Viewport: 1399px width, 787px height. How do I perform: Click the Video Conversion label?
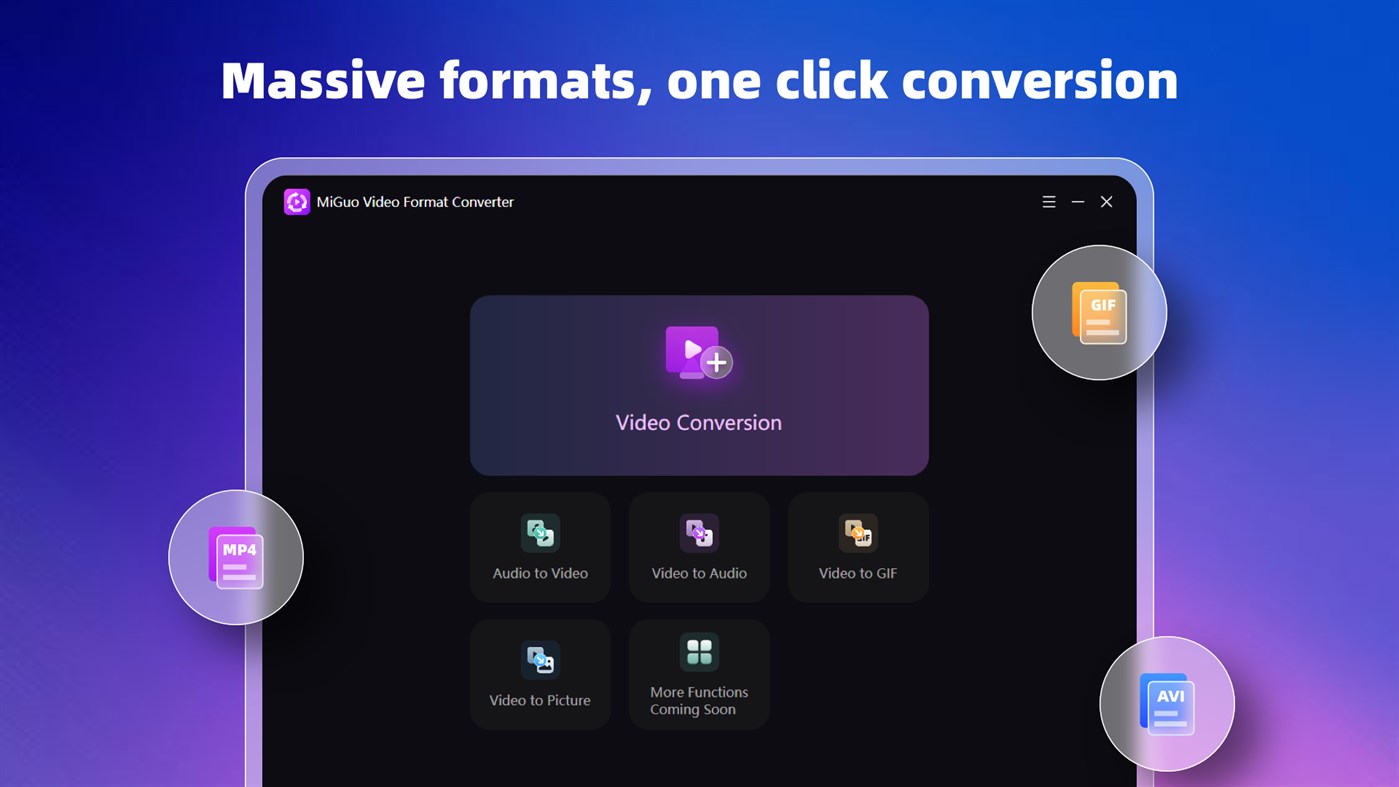point(699,422)
